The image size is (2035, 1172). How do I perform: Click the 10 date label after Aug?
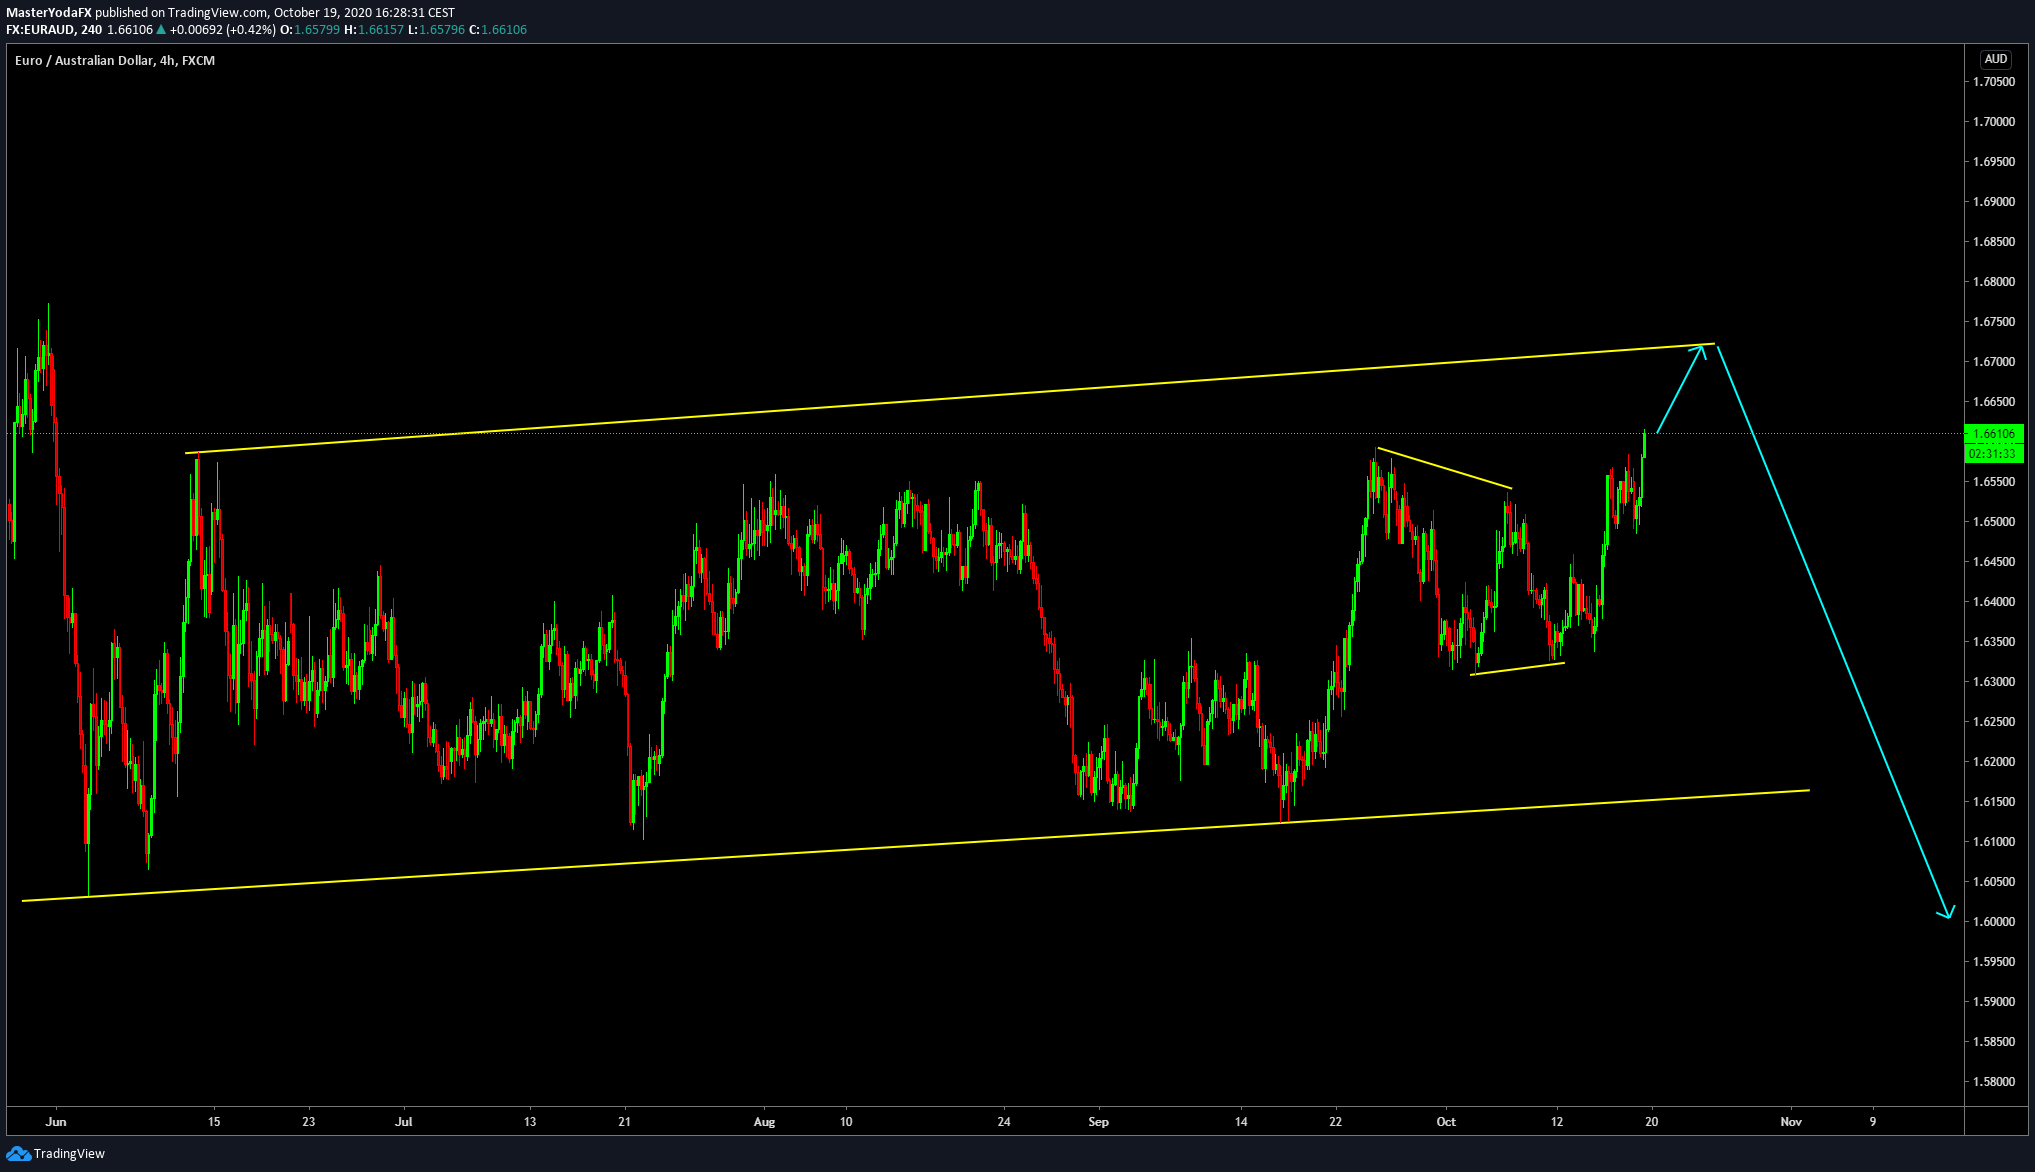click(846, 1122)
